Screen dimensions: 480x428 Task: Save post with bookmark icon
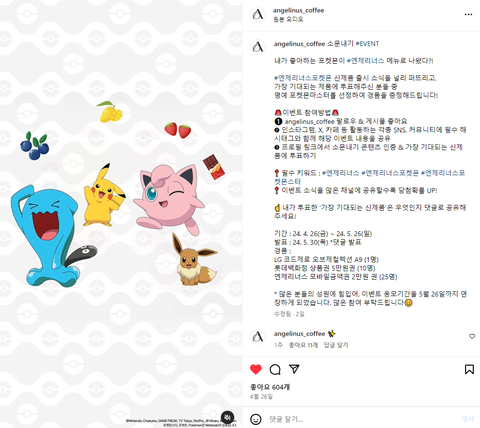click(469, 369)
